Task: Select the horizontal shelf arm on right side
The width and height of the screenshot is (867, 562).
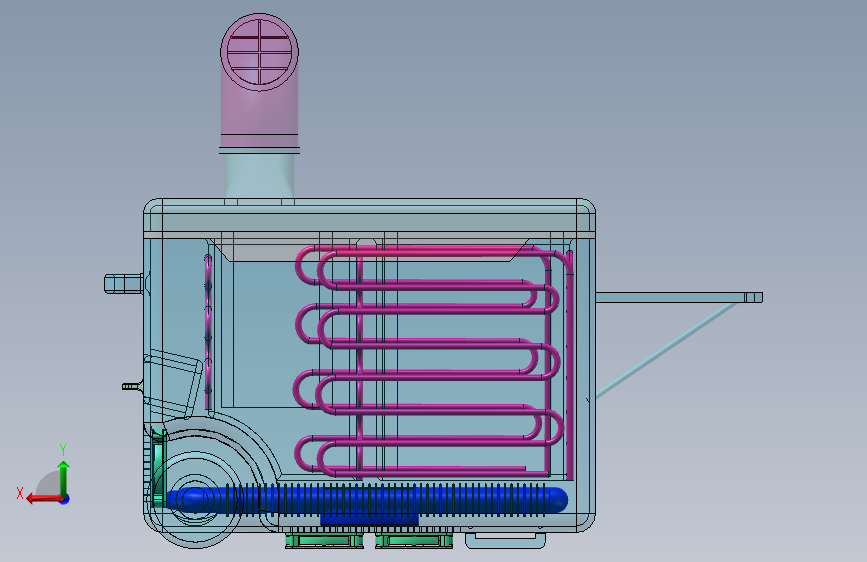Action: (x=679, y=298)
